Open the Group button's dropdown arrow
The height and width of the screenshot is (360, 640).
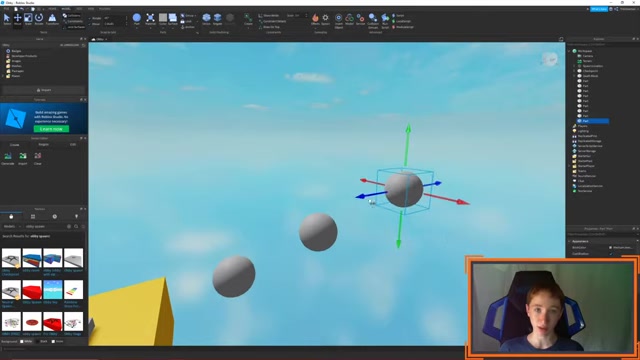(x=196, y=16)
